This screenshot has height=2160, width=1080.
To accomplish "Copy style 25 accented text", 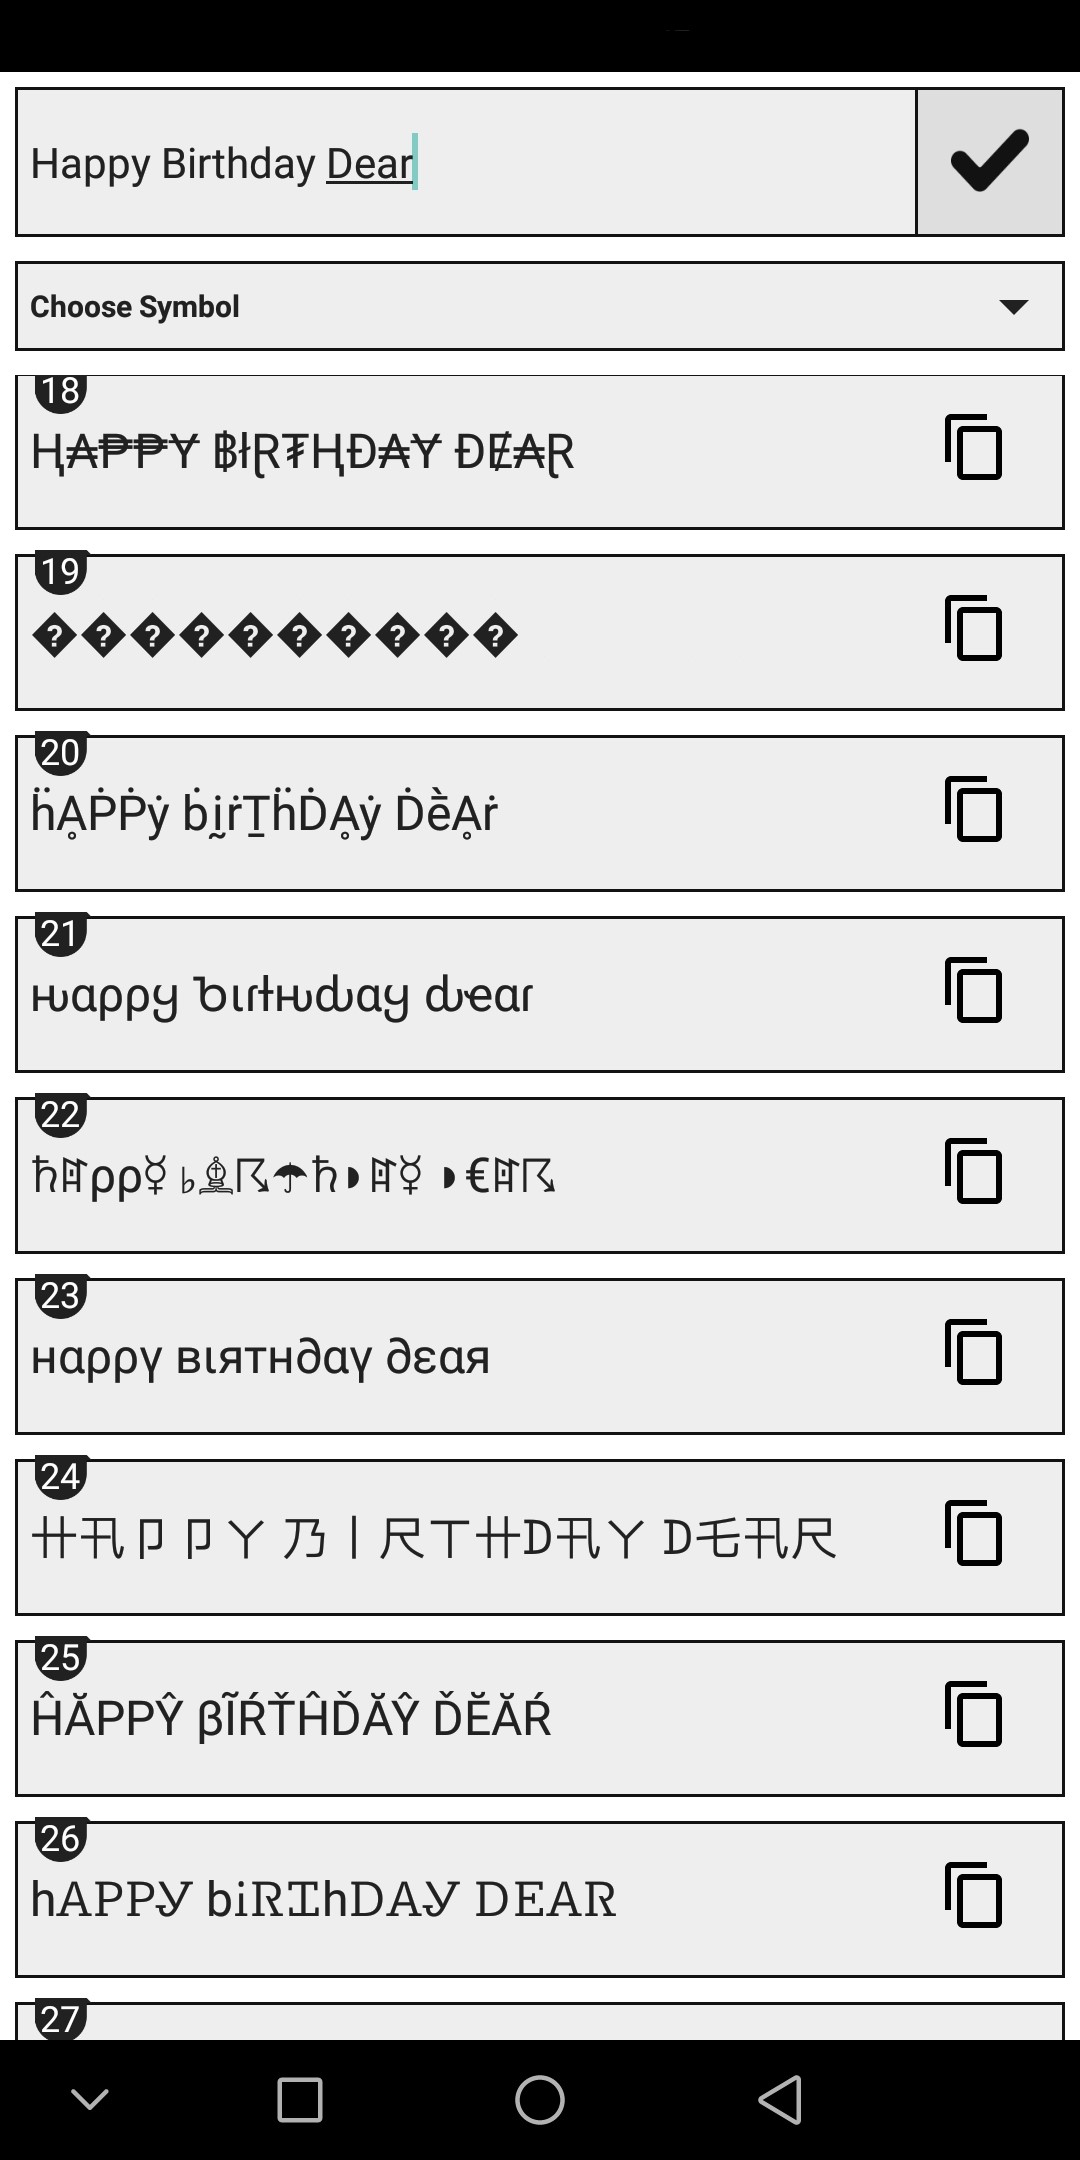I will tap(973, 1714).
